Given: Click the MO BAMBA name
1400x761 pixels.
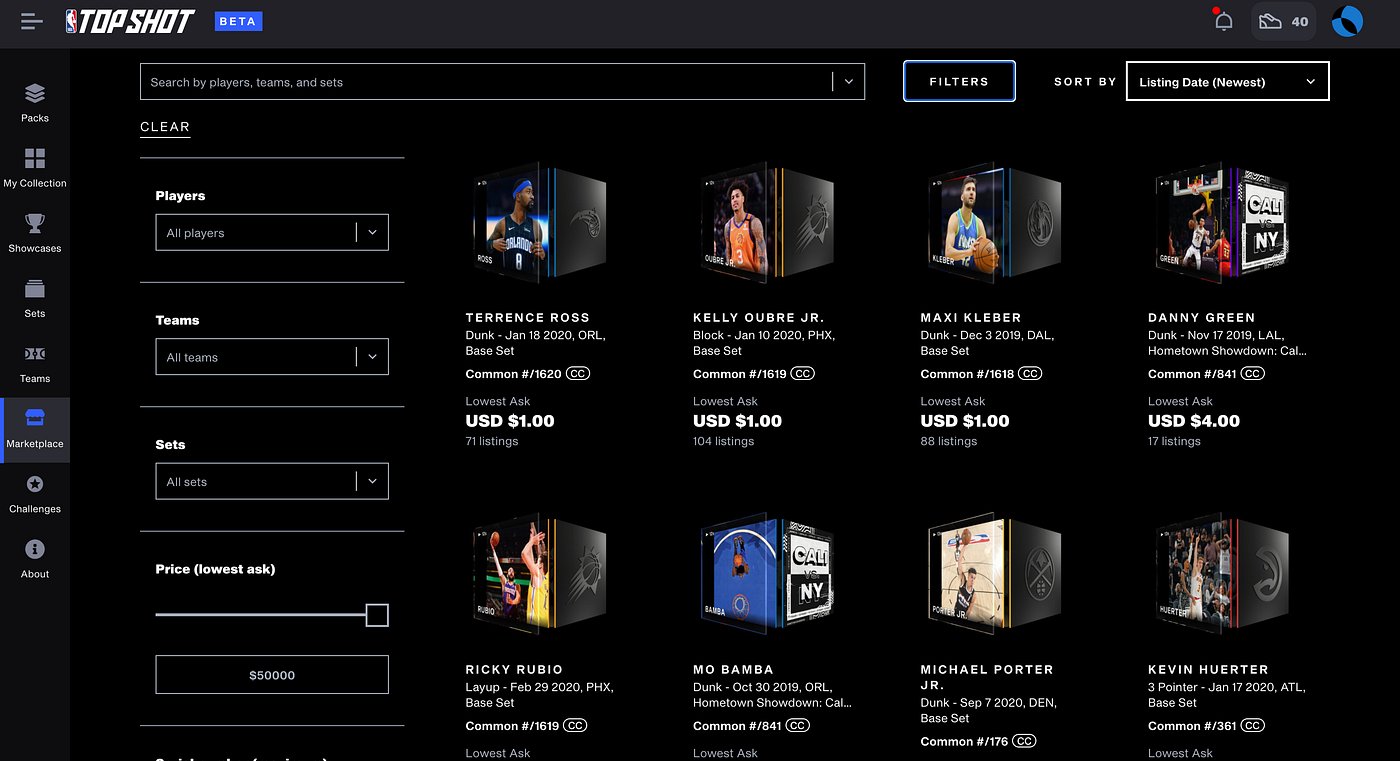Looking at the screenshot, I should tap(733, 669).
